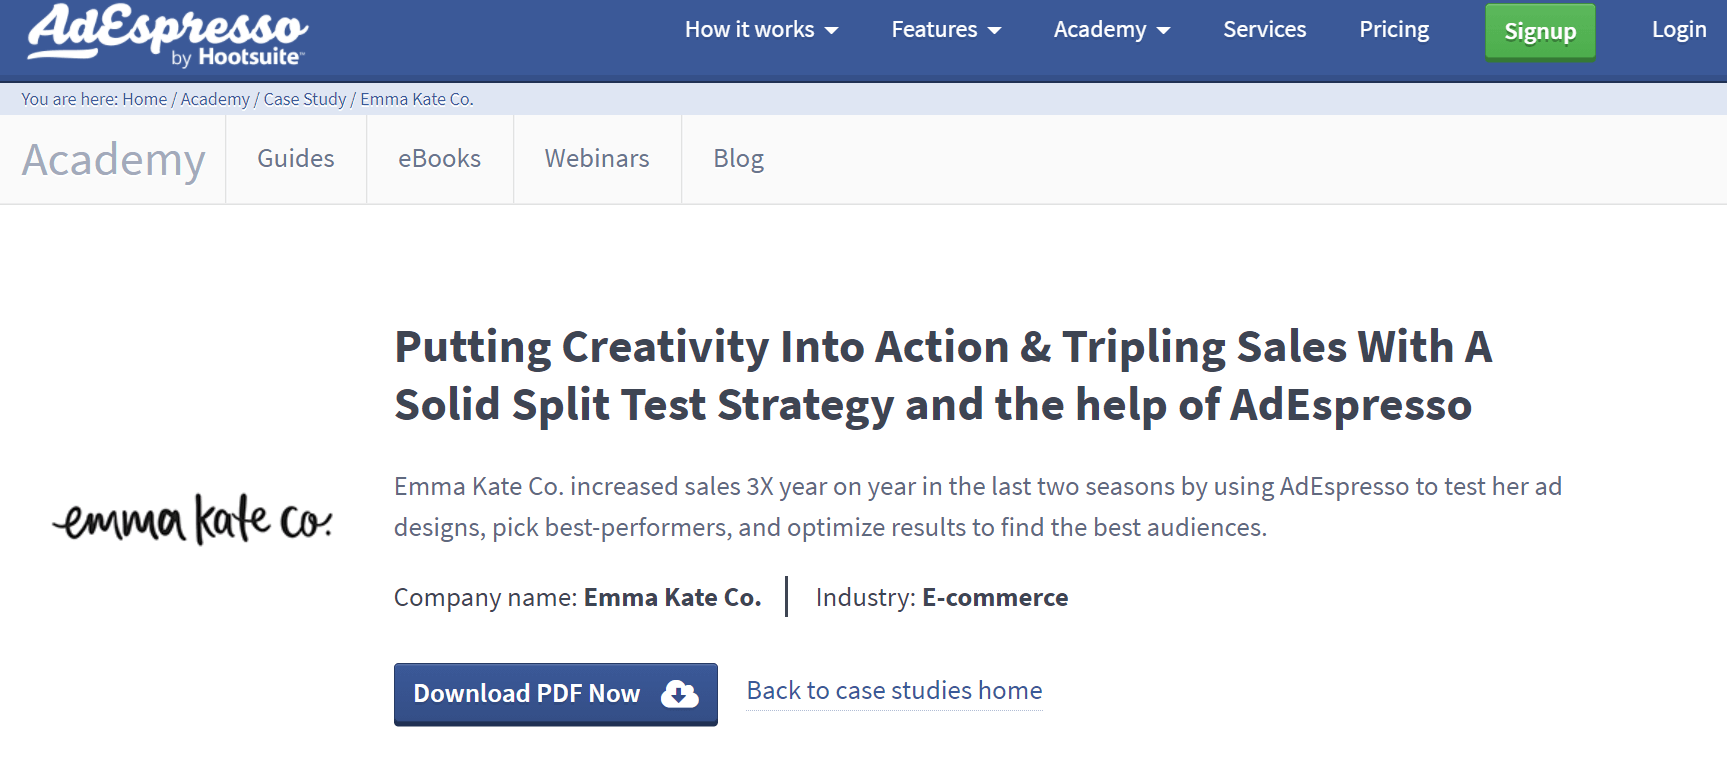Select the eBooks tab
1727x769 pixels.
pos(440,159)
